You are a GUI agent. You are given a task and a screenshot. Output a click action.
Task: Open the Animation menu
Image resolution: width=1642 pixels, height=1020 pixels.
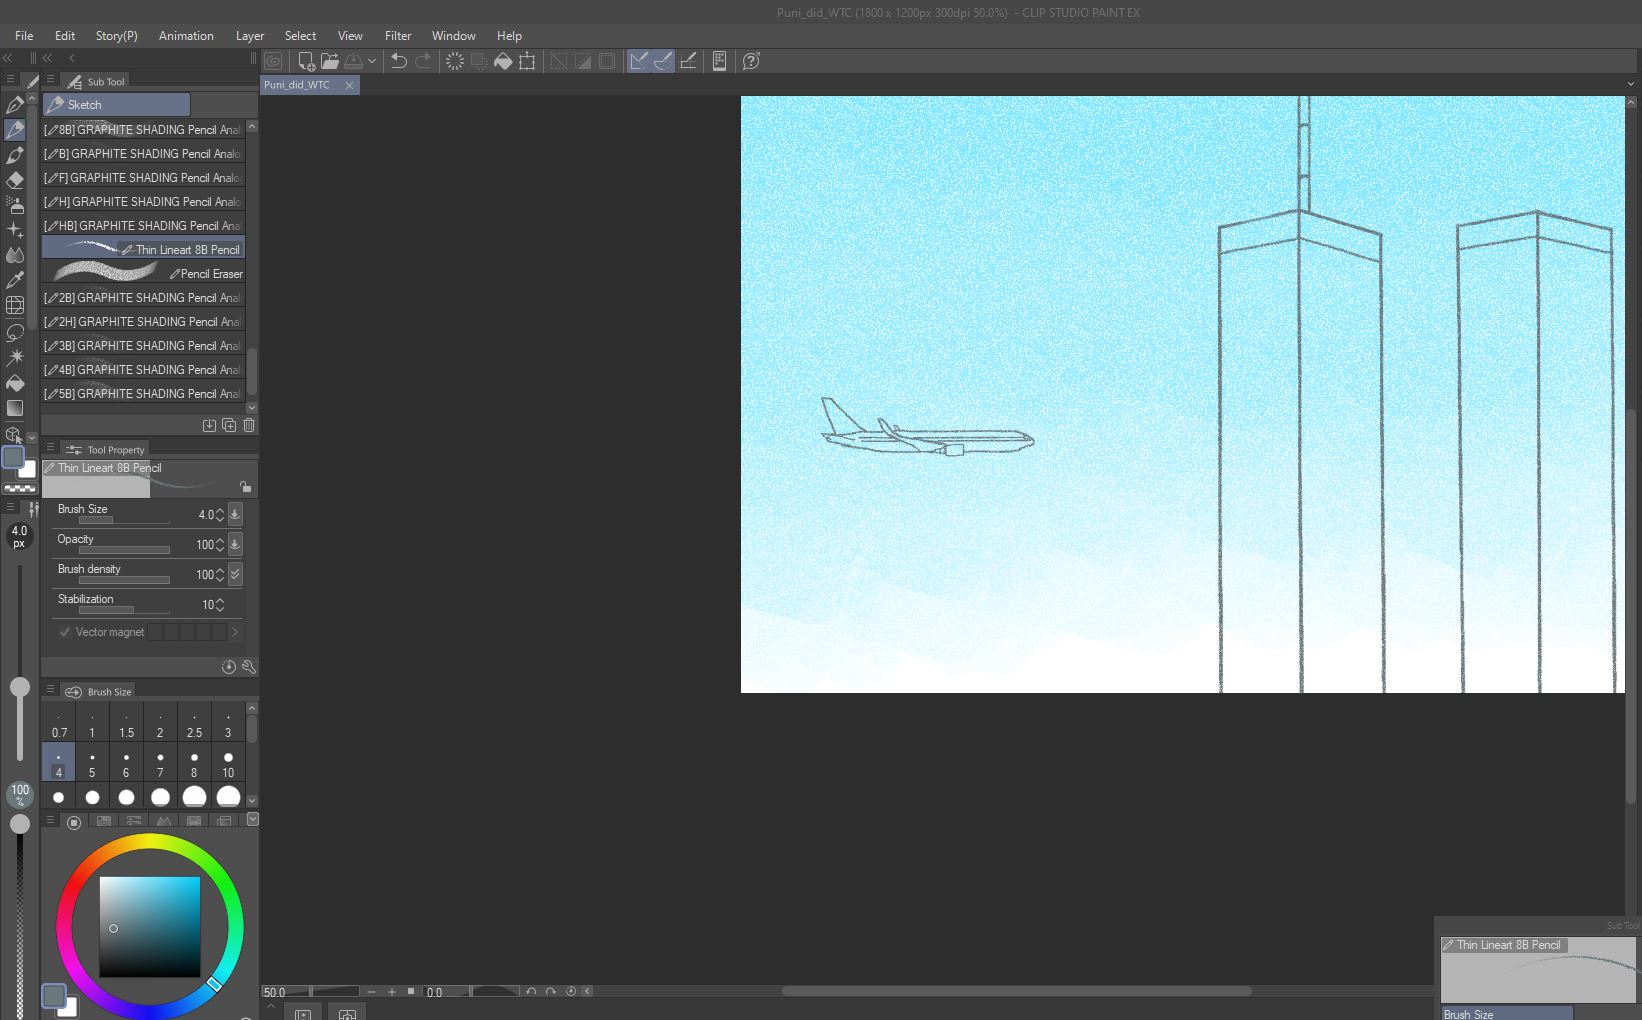[x=186, y=35]
